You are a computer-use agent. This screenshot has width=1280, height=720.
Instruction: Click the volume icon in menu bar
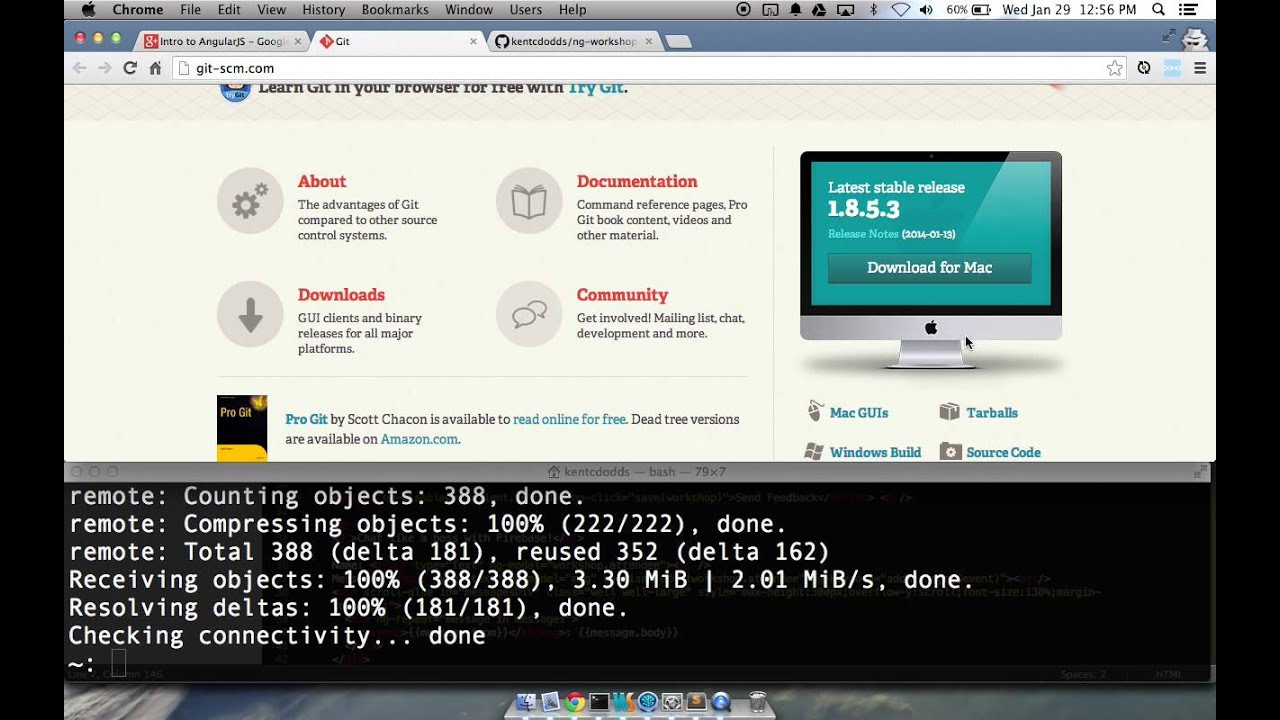pos(926,10)
